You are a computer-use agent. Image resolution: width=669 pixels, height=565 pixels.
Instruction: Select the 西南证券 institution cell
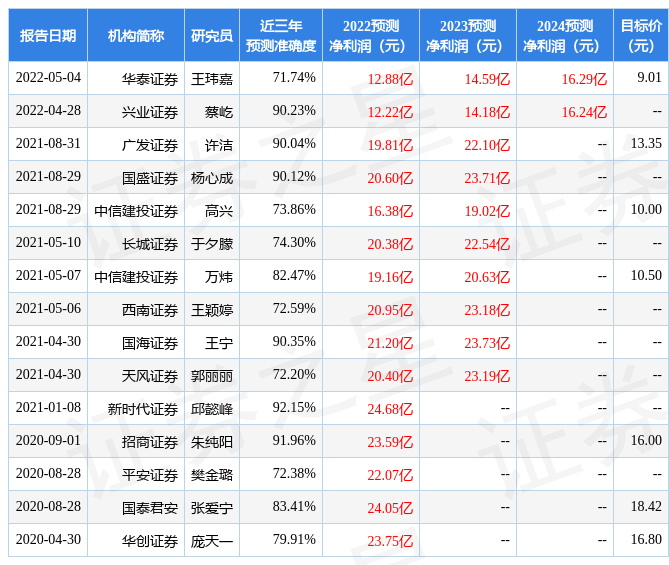(x=150, y=310)
